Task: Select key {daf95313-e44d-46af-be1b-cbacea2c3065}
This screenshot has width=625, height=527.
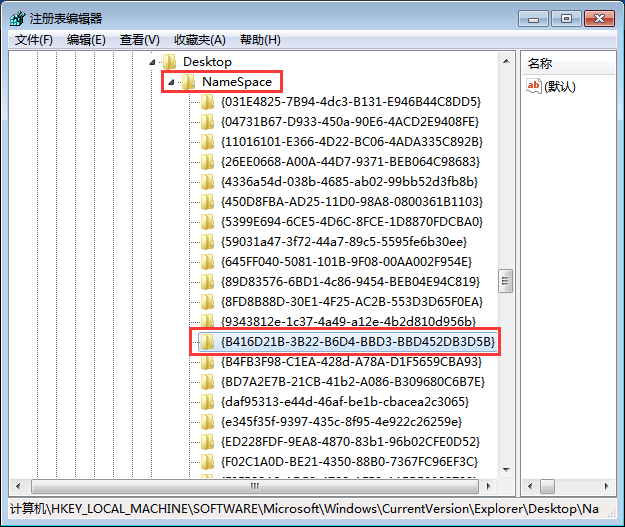Action: [x=345, y=402]
